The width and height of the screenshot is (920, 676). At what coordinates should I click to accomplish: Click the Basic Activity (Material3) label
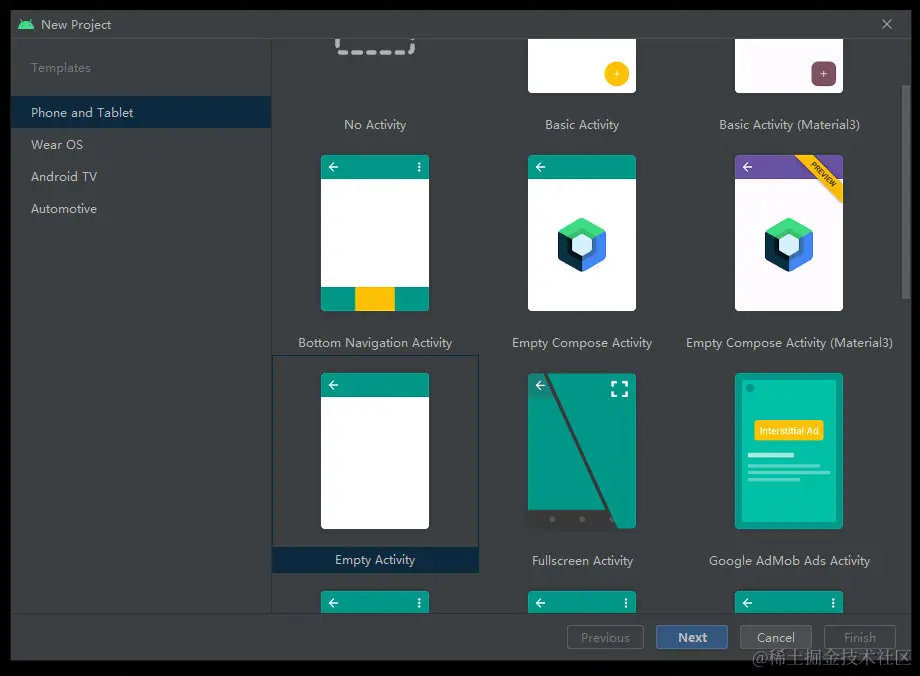point(789,125)
